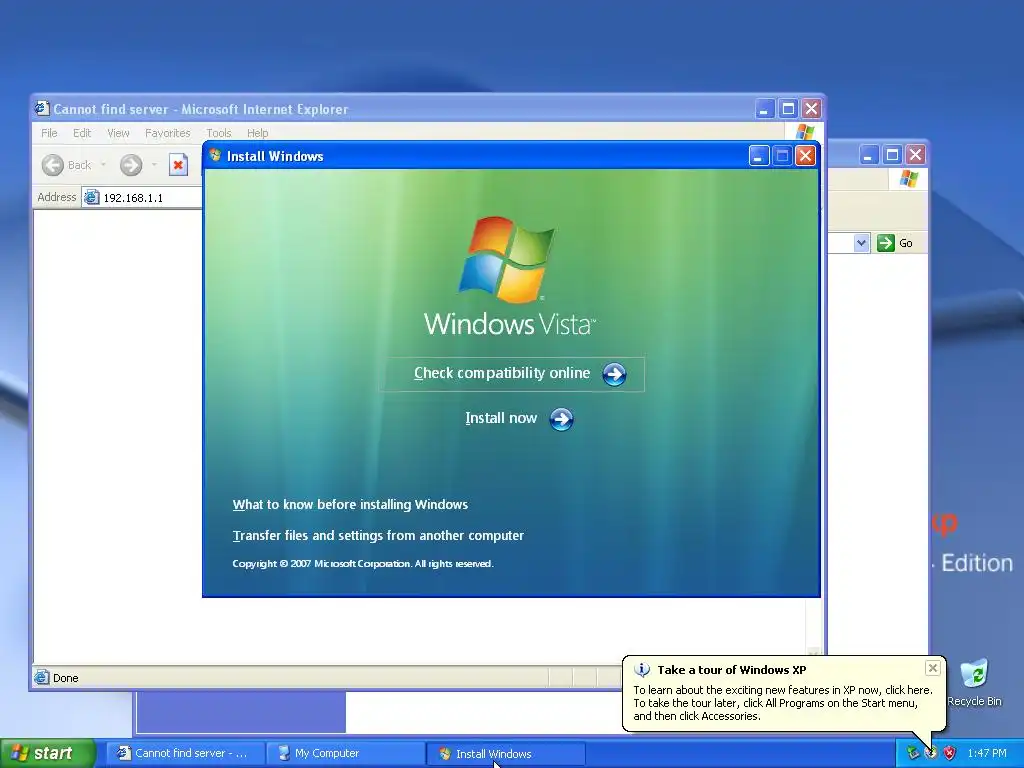The width and height of the screenshot is (1024, 768).
Task: Close the 'Take a tour of Windows XP' balloon
Action: [933, 667]
